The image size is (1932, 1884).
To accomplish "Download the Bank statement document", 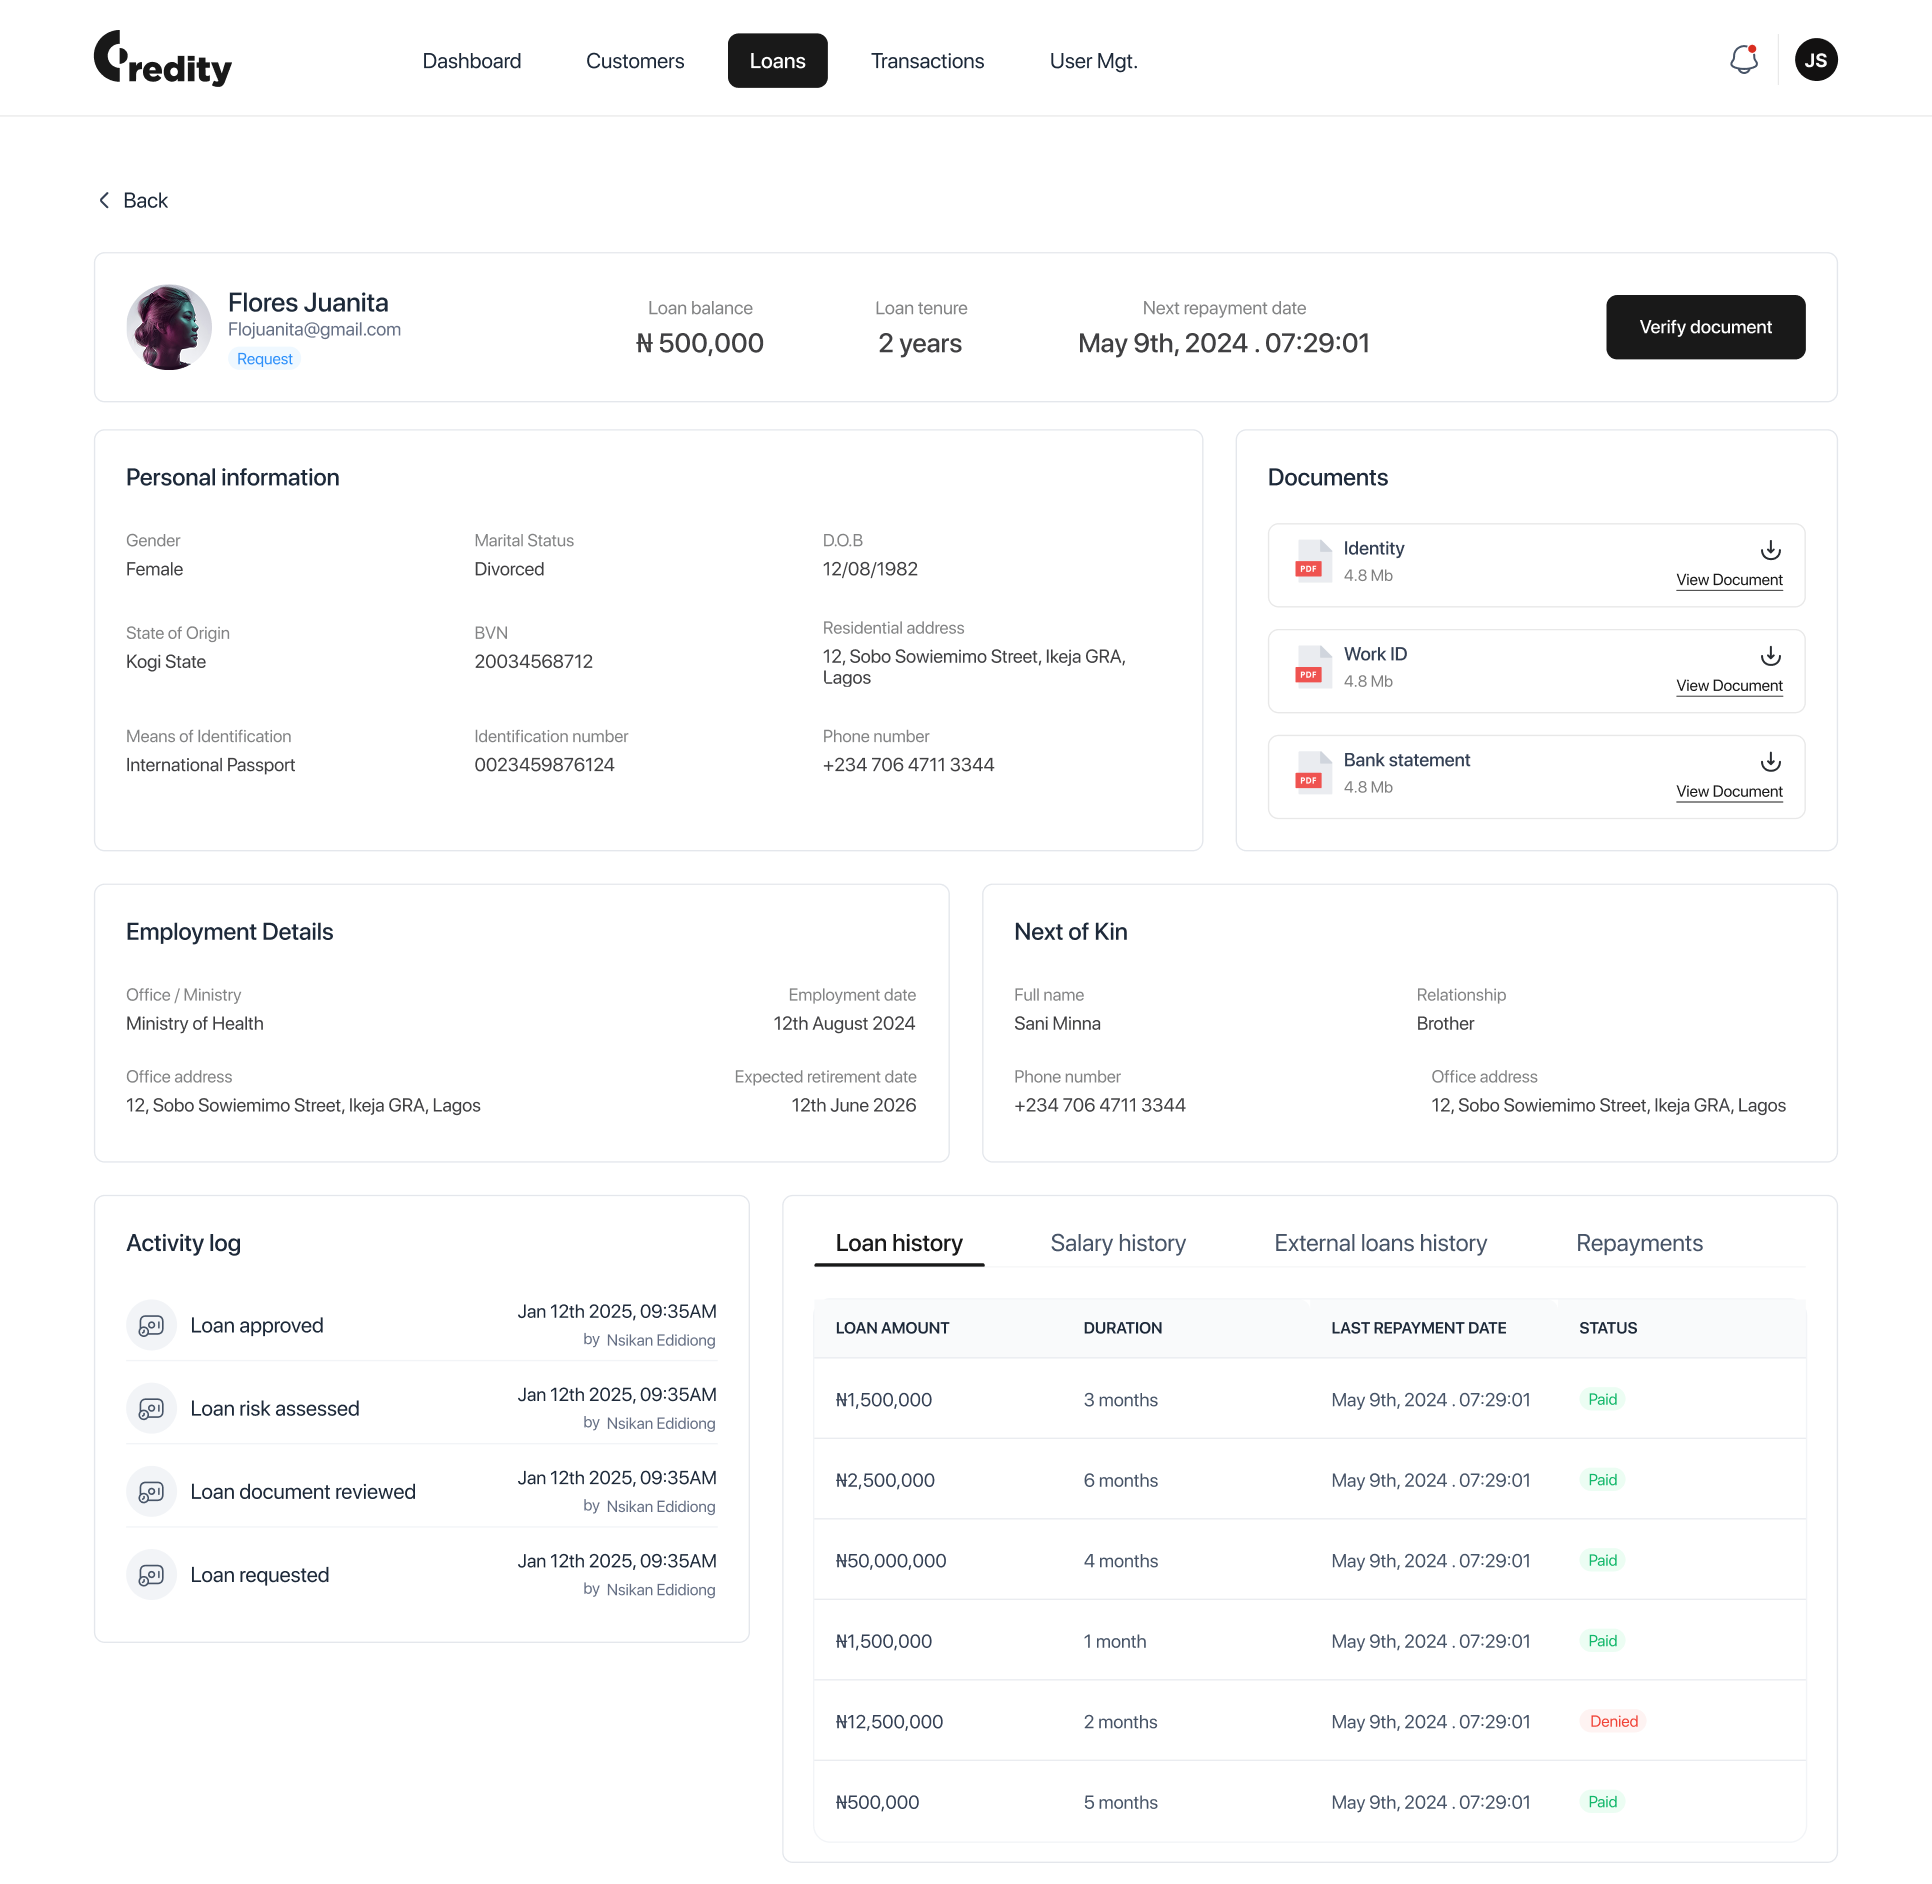I will (1770, 763).
